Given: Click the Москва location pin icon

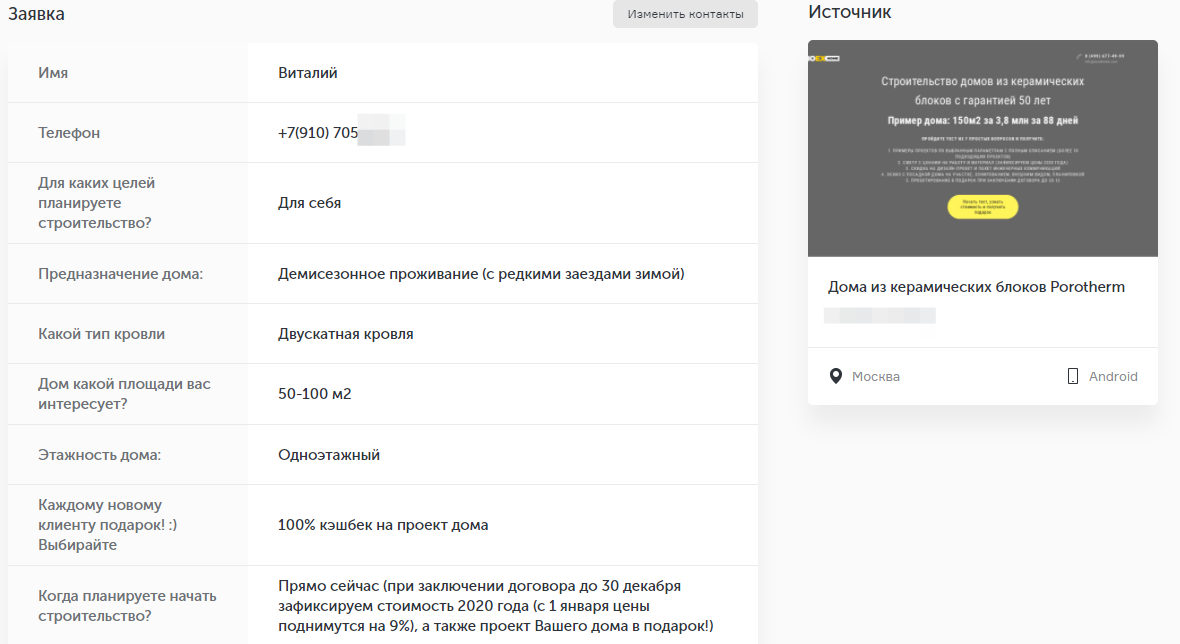Looking at the screenshot, I should tap(836, 377).
